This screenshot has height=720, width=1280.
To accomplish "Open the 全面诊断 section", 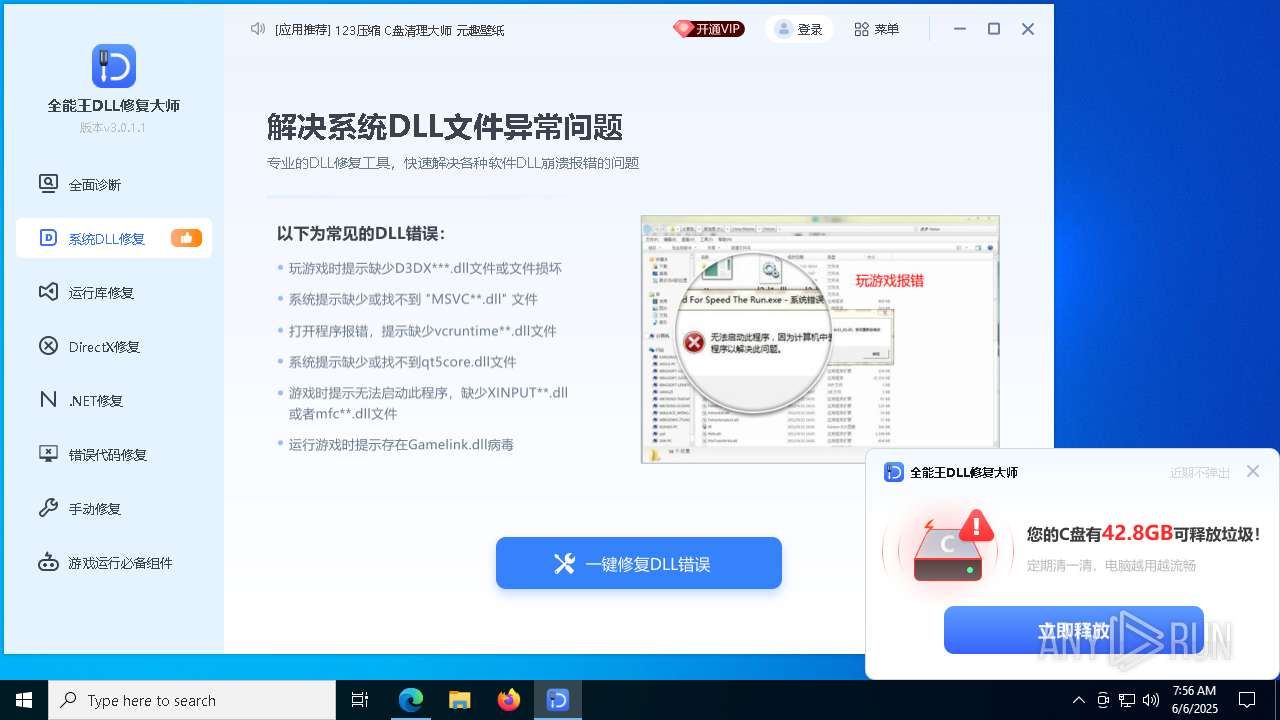I will point(113,184).
